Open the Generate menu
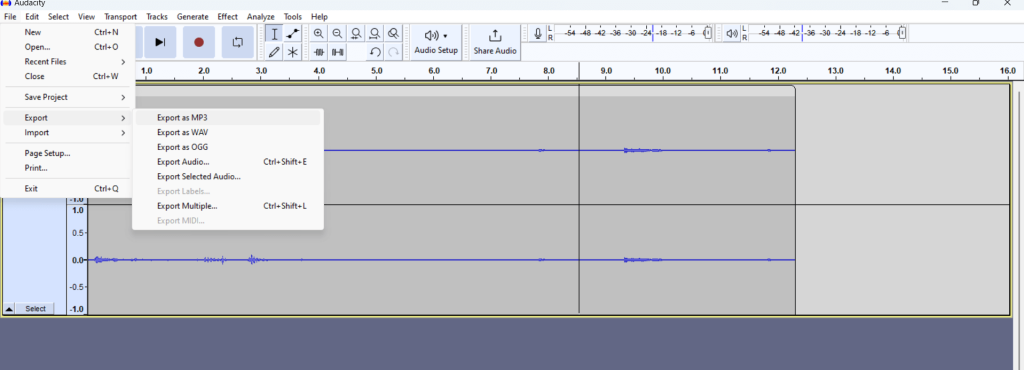The image size is (1024, 370). (193, 16)
